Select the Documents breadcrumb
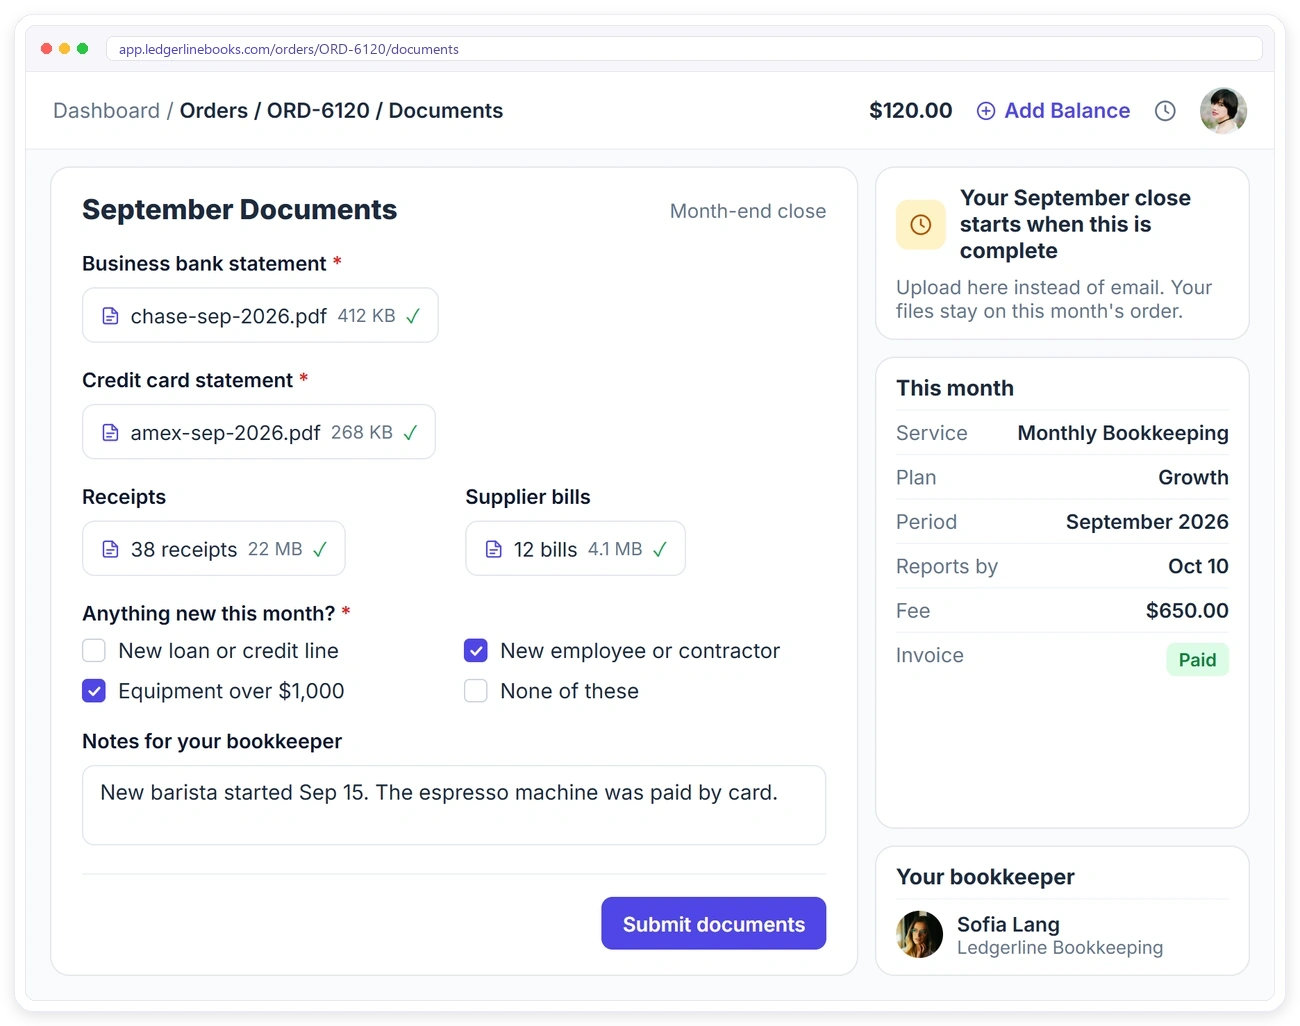This screenshot has width=1300, height=1026. 446,111
